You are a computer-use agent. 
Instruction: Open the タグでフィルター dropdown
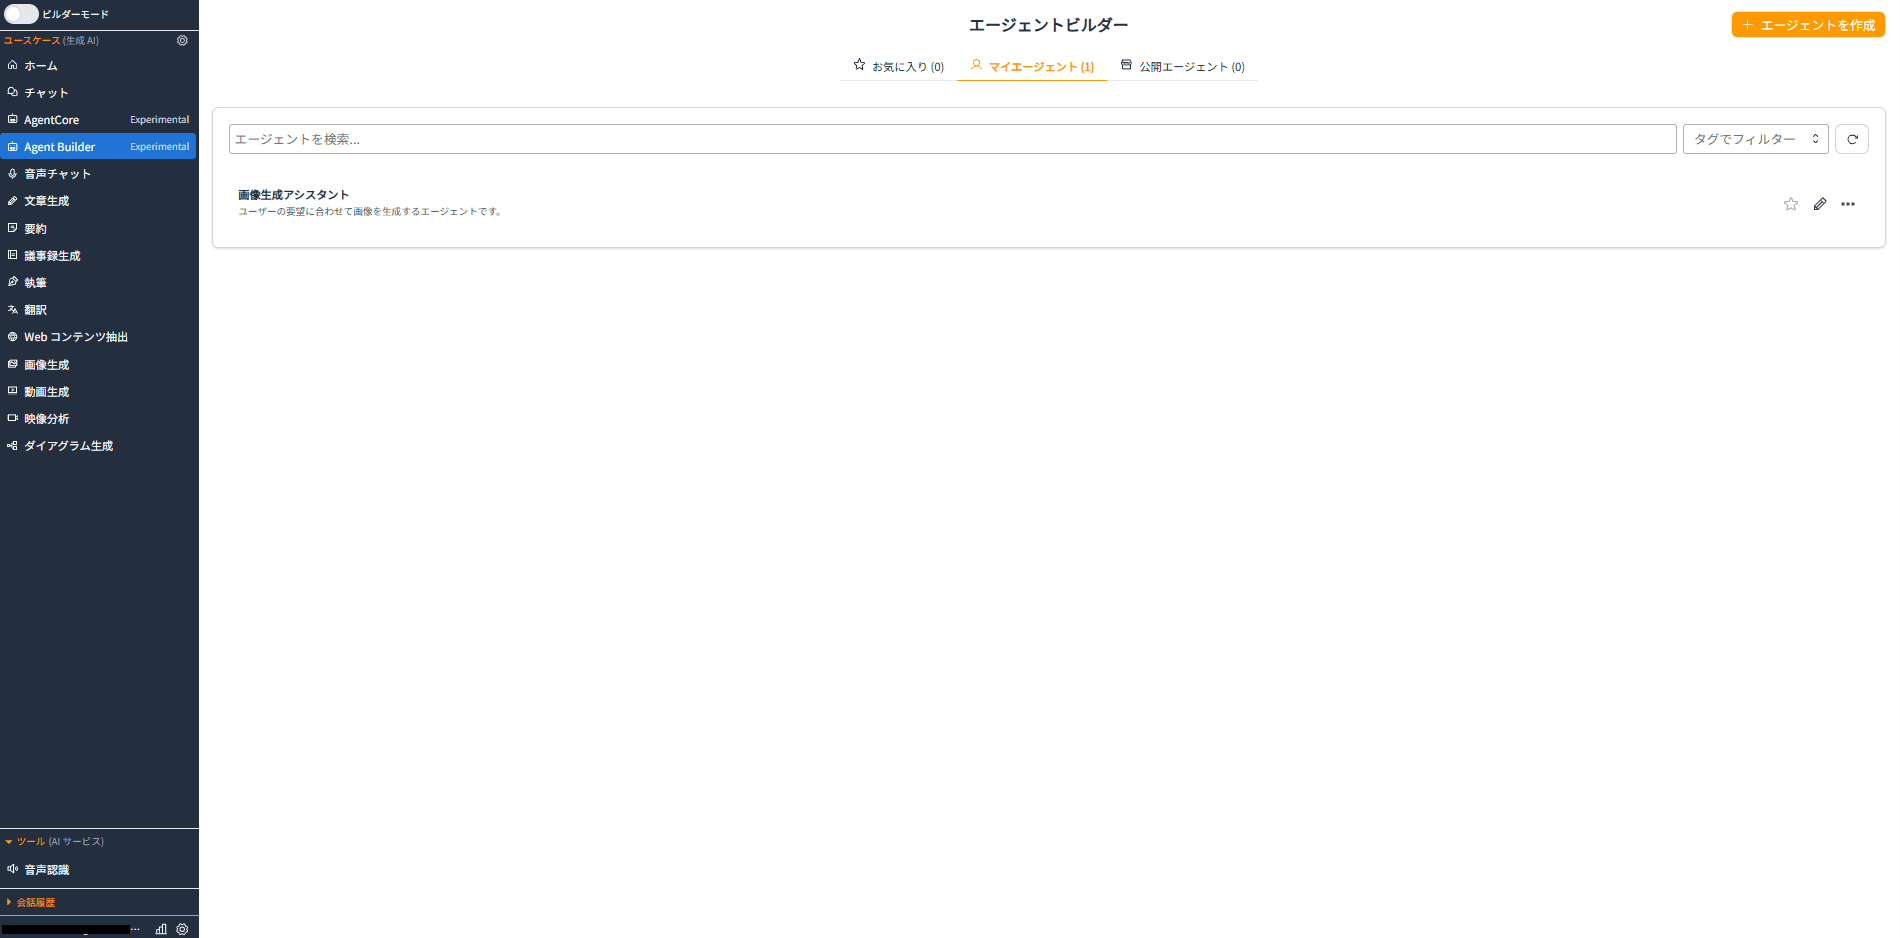point(1756,139)
